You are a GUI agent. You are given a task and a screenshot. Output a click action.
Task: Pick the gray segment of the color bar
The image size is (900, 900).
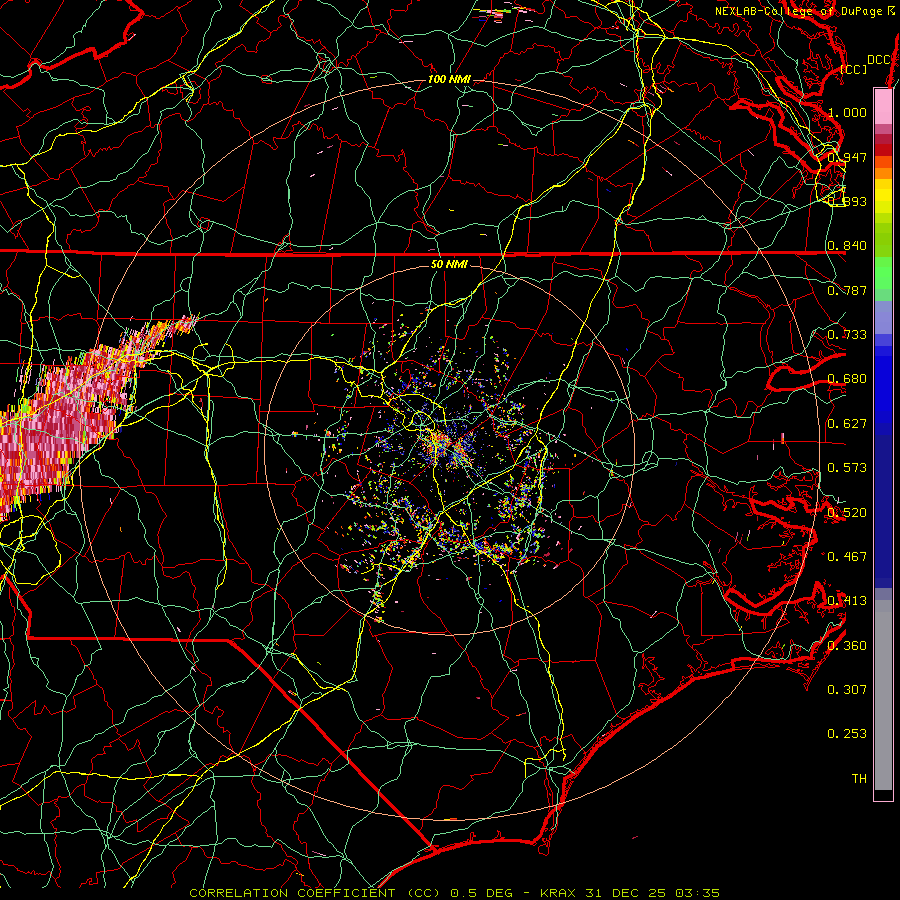coord(883,695)
